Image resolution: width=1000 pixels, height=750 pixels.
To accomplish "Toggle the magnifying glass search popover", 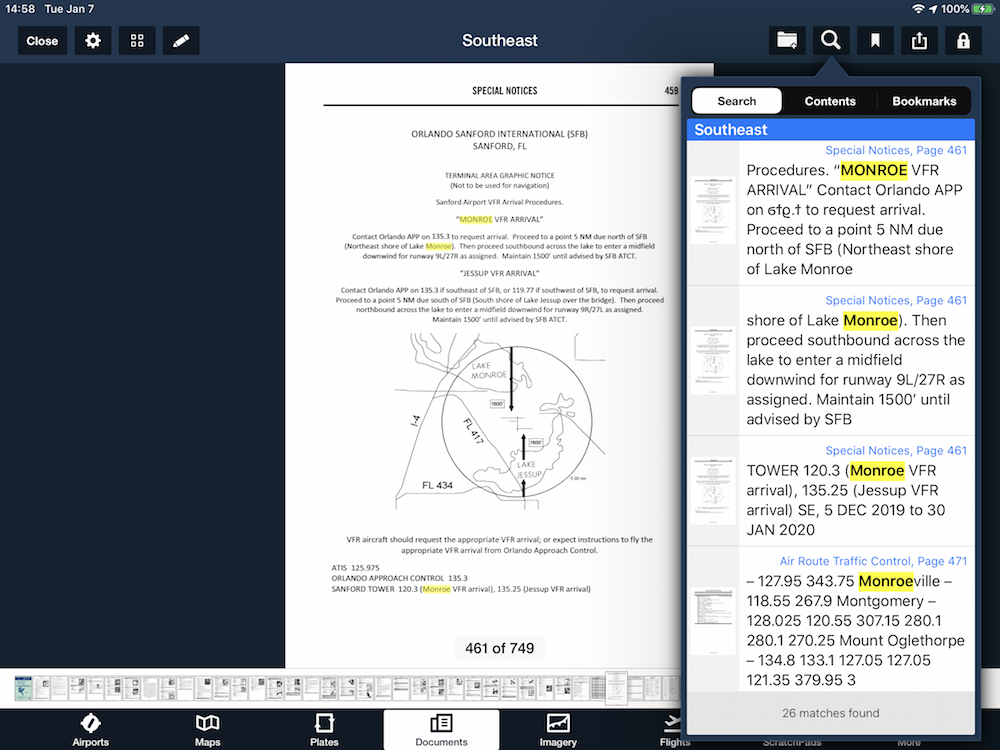I will click(830, 41).
